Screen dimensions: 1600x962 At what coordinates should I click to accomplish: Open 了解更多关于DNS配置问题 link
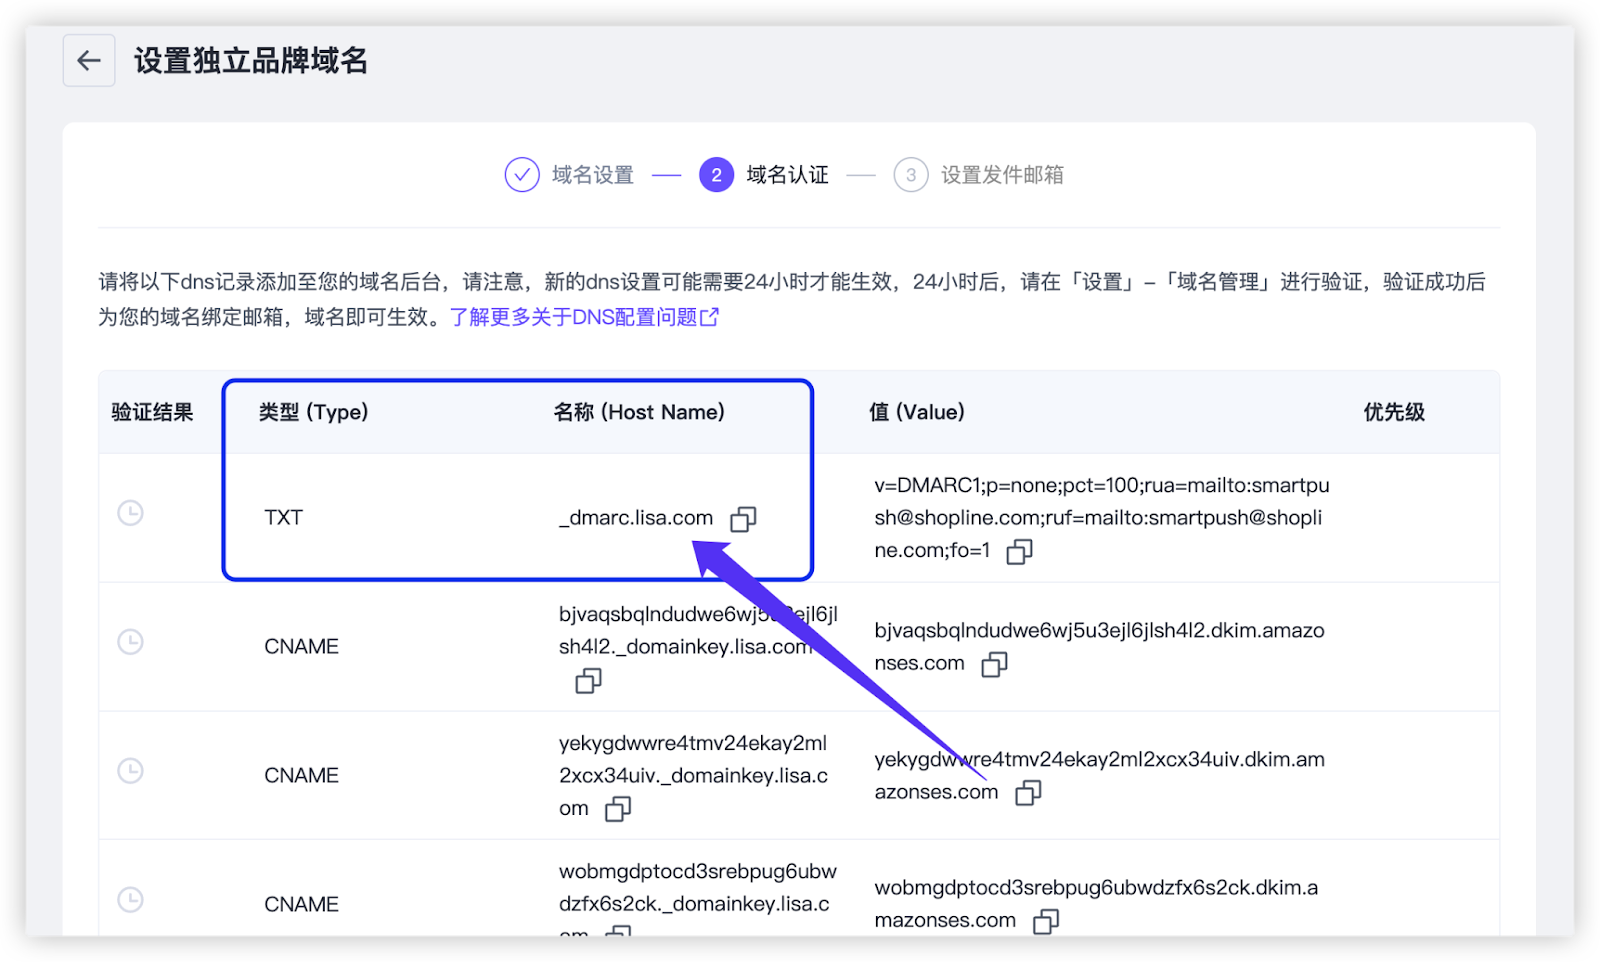click(x=584, y=317)
